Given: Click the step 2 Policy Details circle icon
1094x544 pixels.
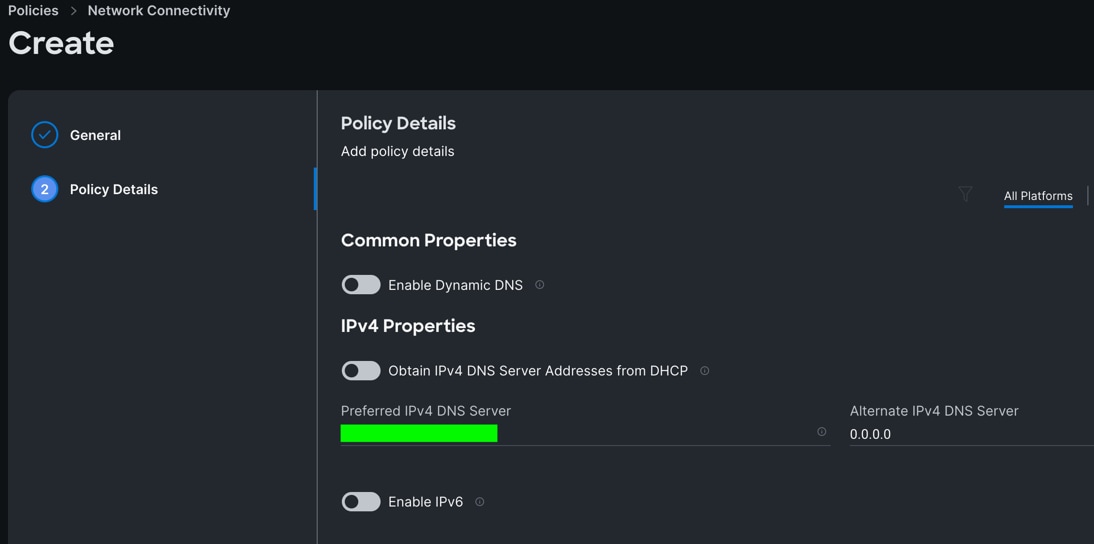Looking at the screenshot, I should tap(45, 189).
